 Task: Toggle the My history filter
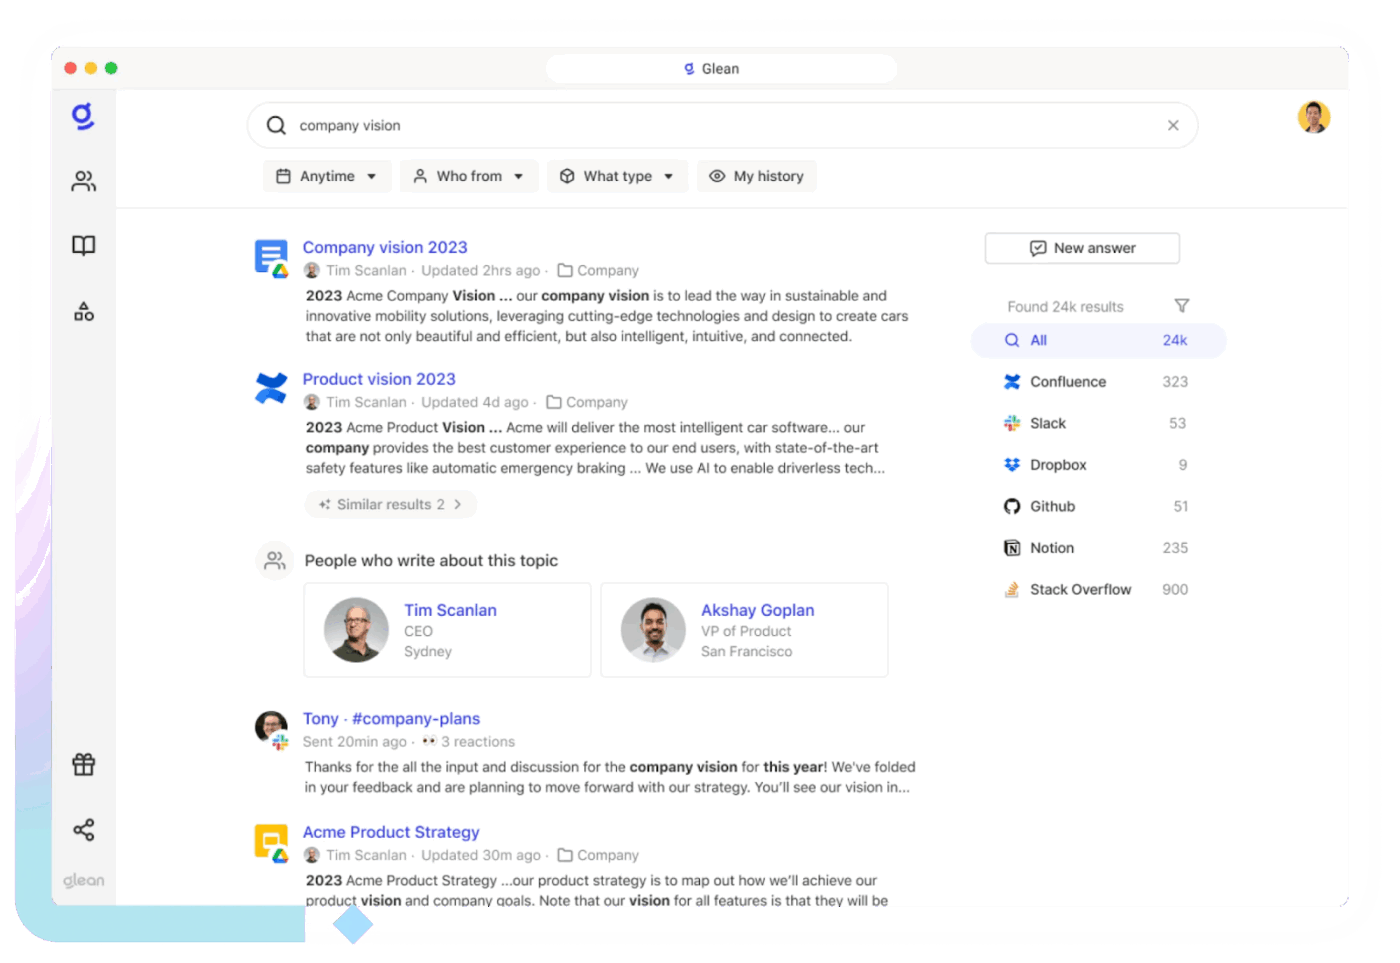[x=757, y=176]
